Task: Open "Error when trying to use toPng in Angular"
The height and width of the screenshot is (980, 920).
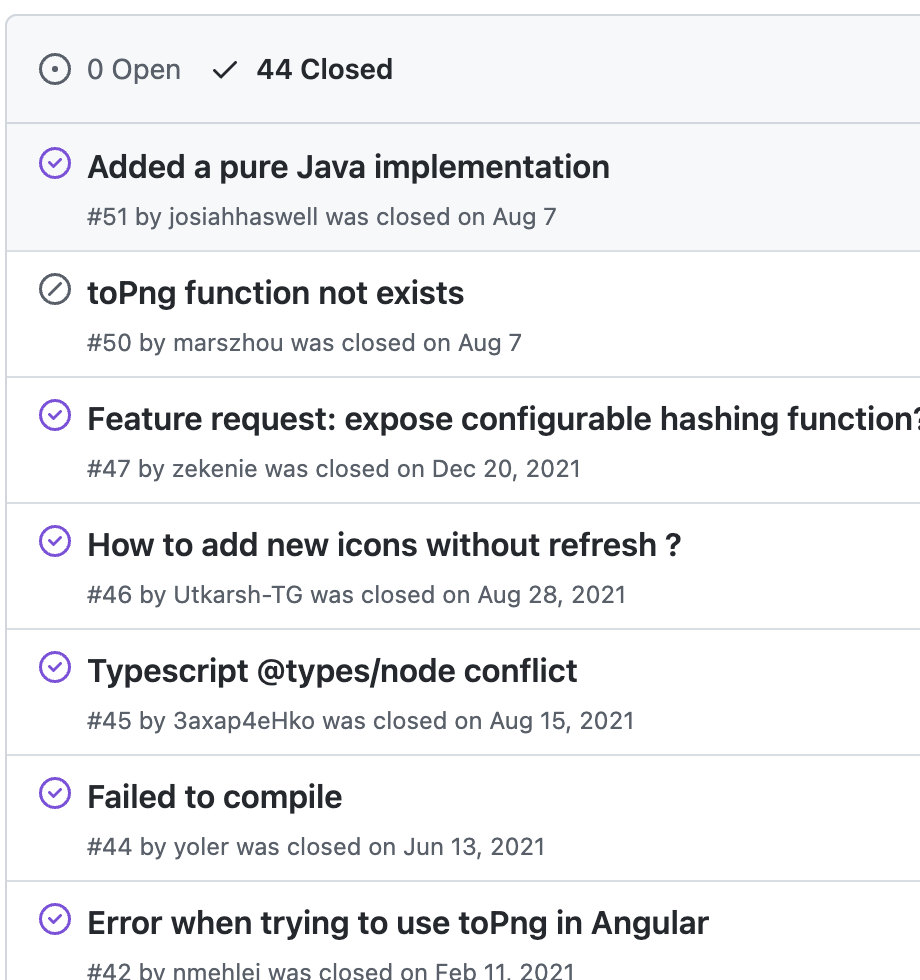Action: 398,923
